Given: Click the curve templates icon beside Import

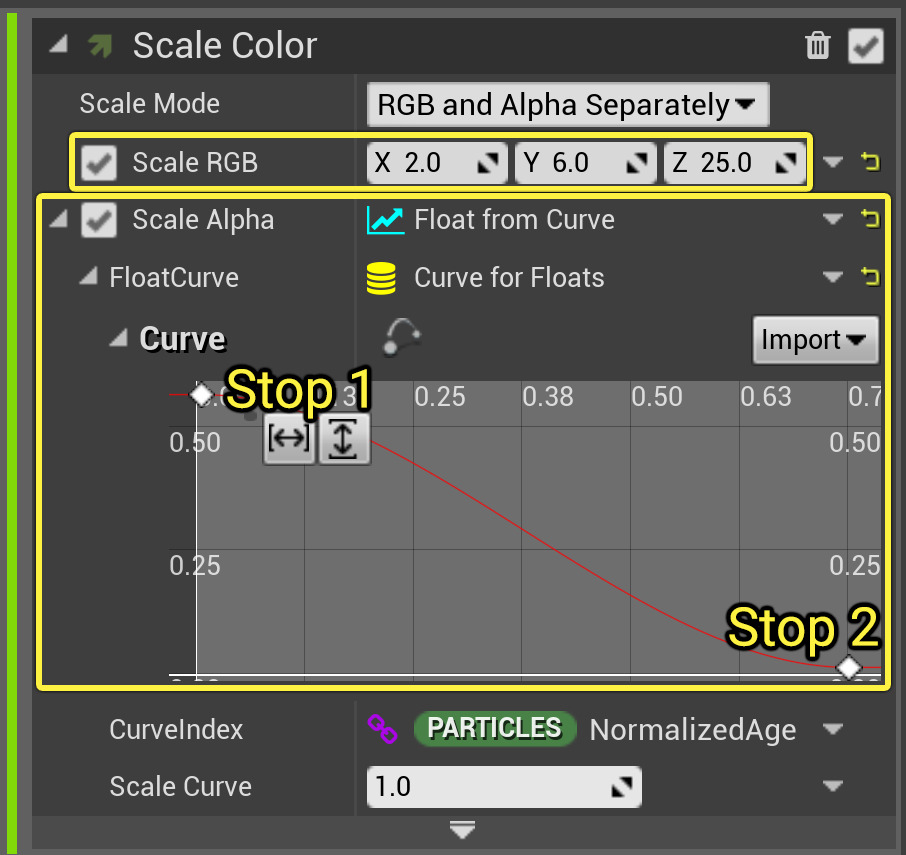Looking at the screenshot, I should 400,337.
